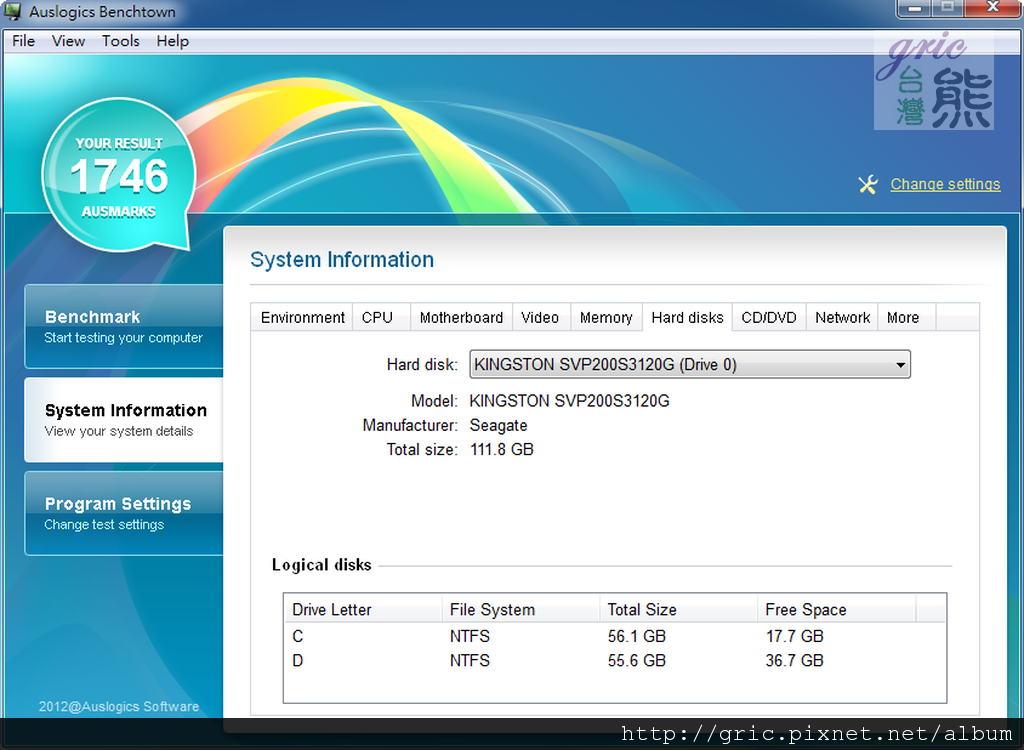Click the model value KINGSTON SVP200S3120G

coord(569,400)
